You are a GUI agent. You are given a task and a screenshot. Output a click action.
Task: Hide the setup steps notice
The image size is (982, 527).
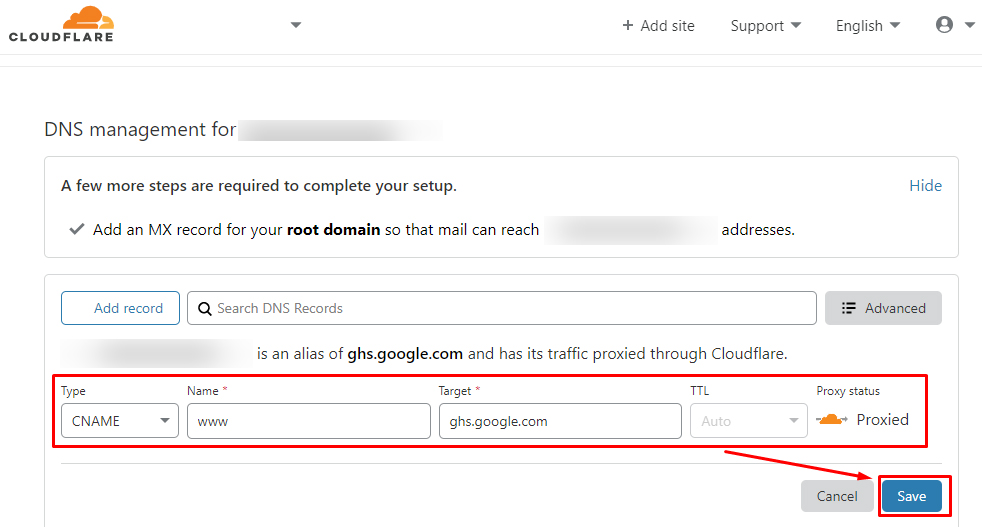coord(925,185)
